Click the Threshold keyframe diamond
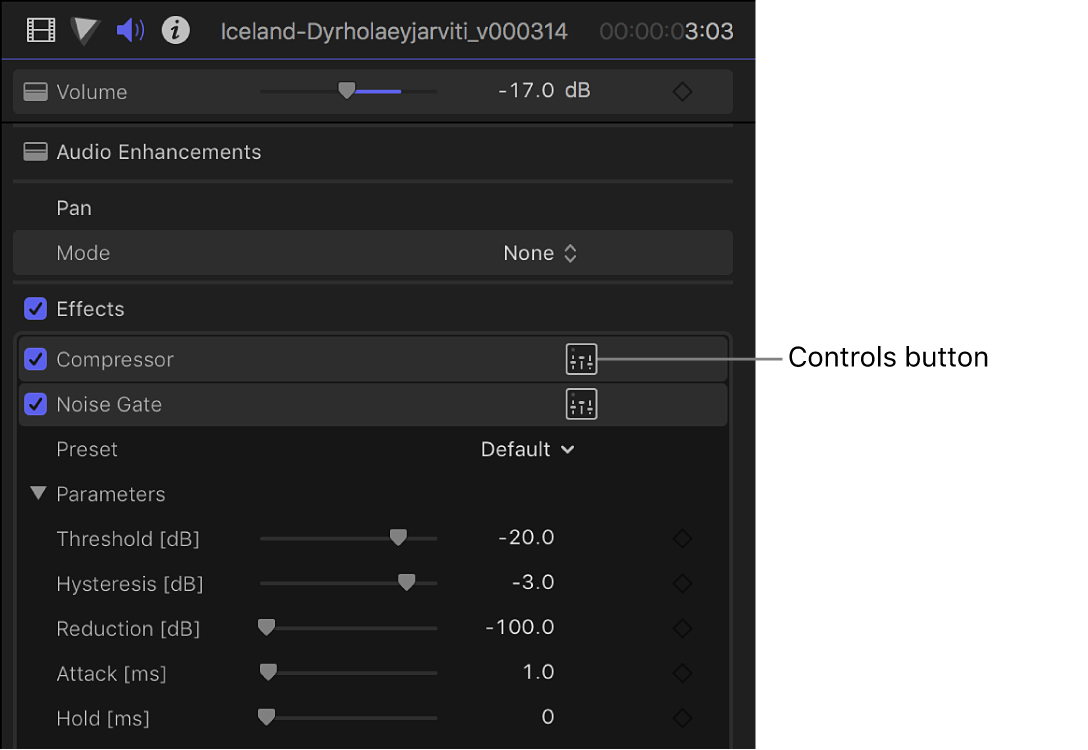 [682, 538]
